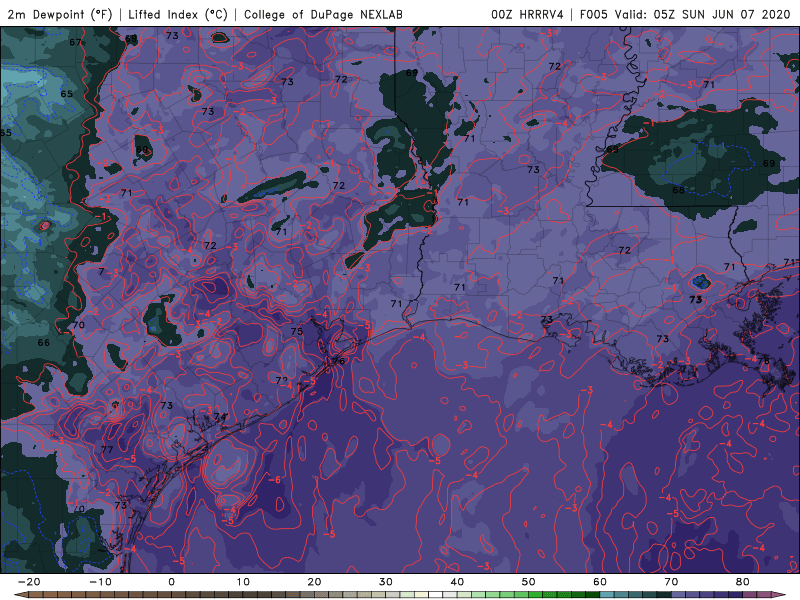Click the 80 label on the color scale
Image resolution: width=800 pixels, height=600 pixels.
click(x=743, y=582)
